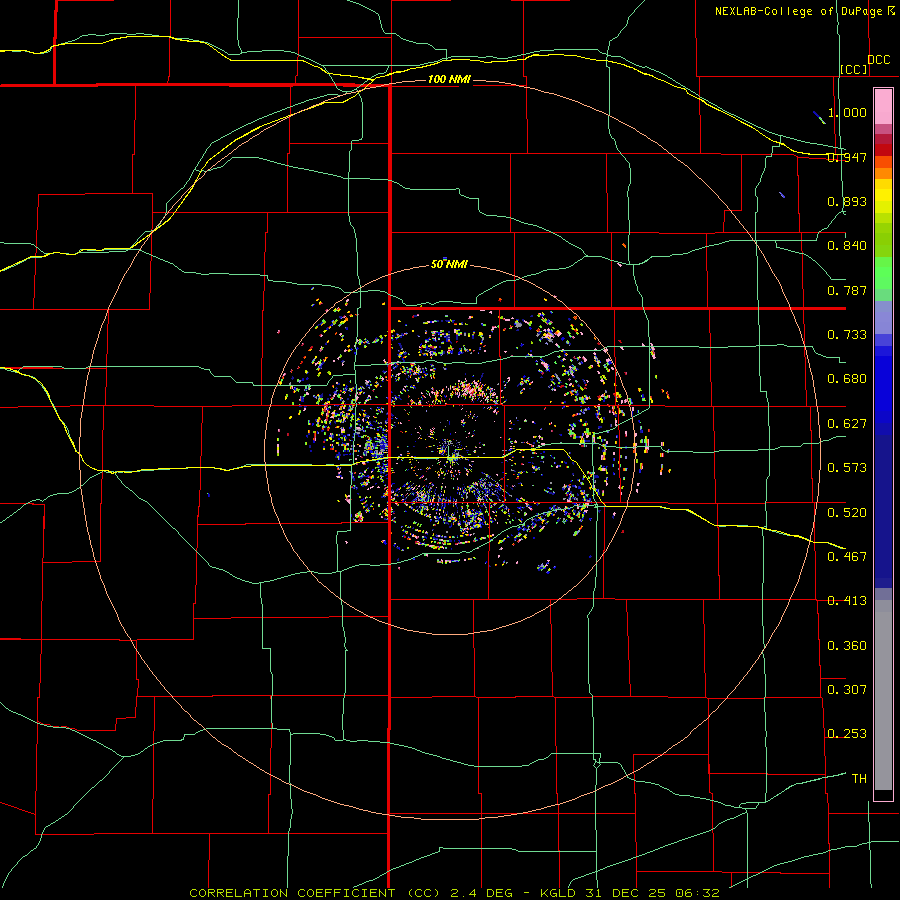This screenshot has height=900, width=900.
Task: Click the 0.573 scale value
Action: pos(847,468)
